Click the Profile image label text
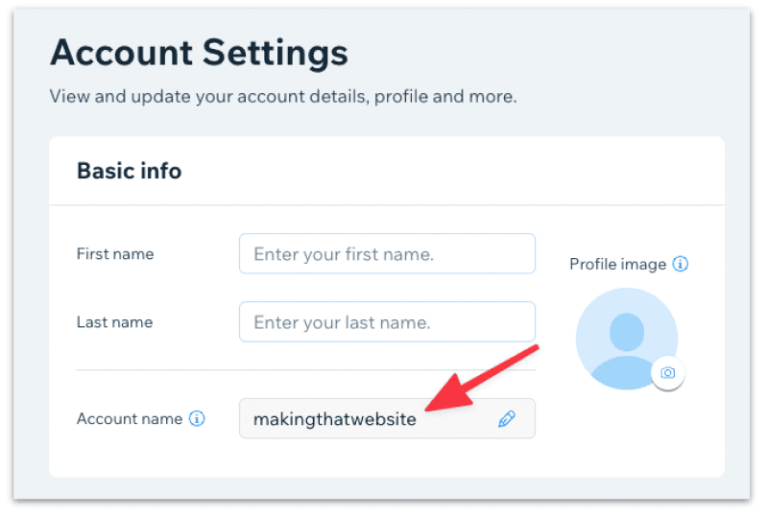 click(x=617, y=264)
